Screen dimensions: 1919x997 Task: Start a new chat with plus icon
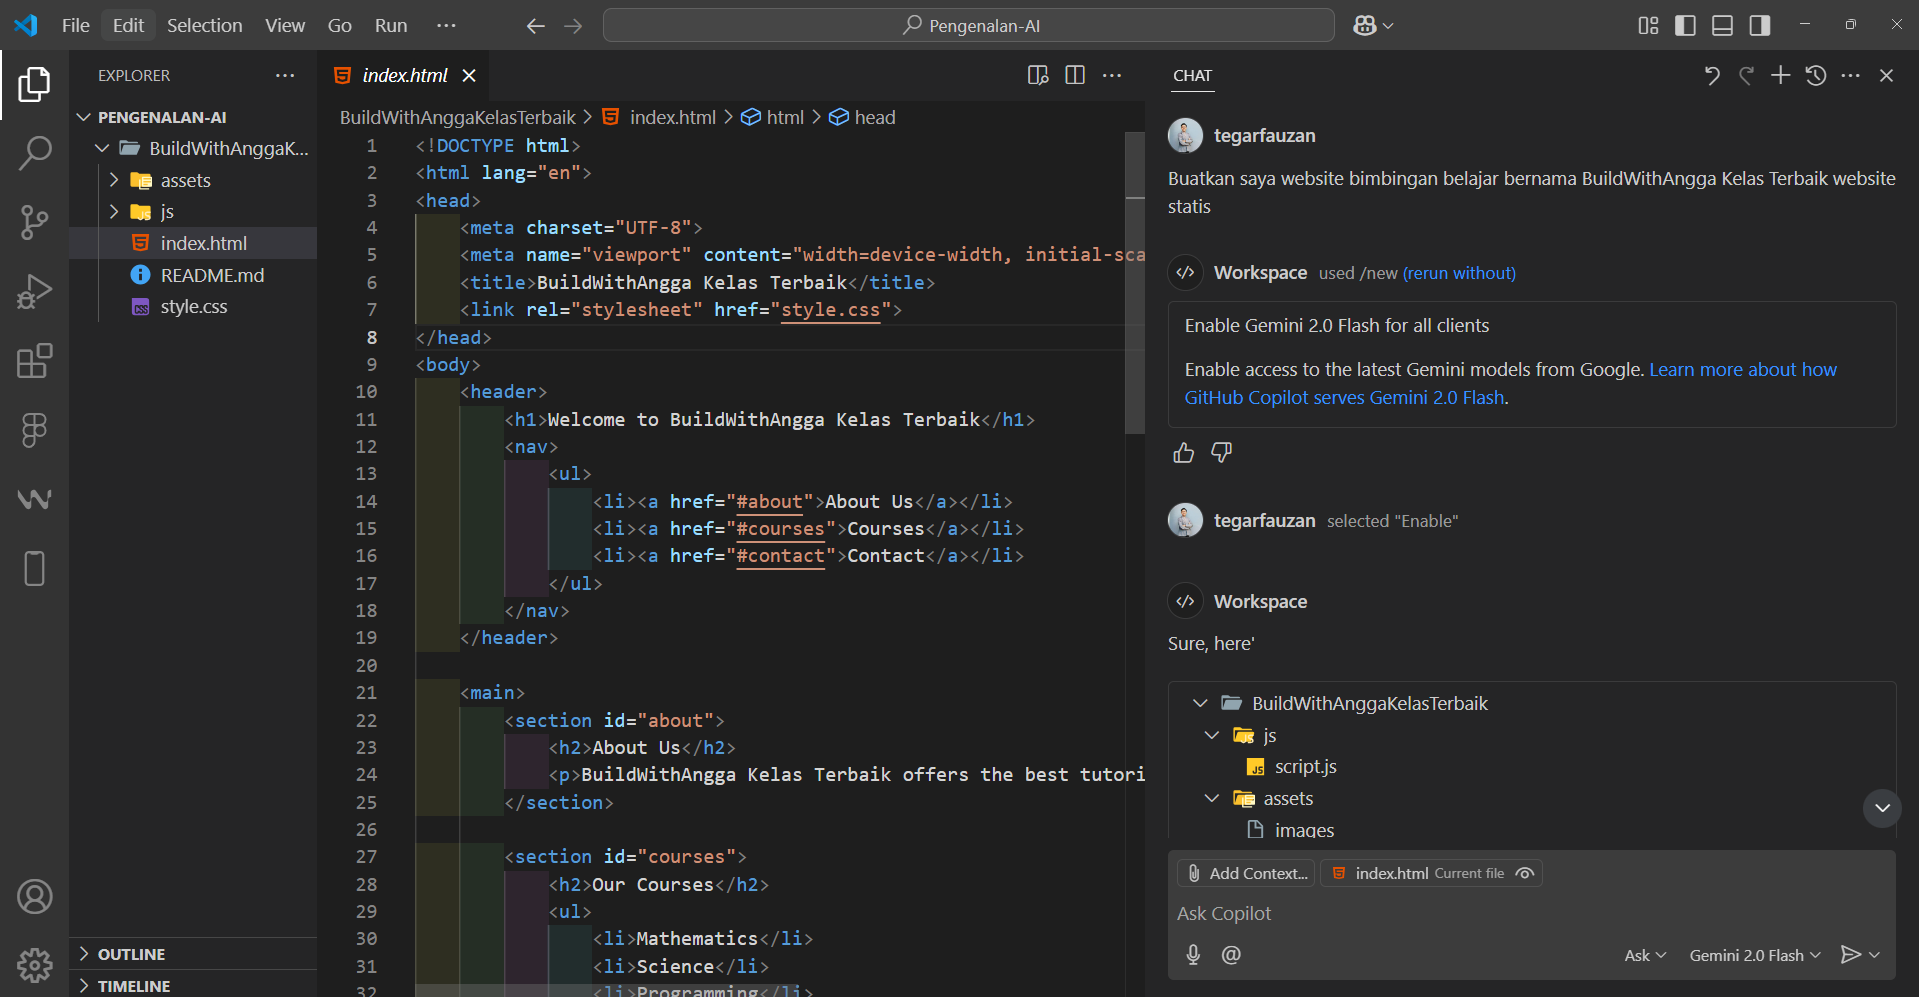(x=1781, y=75)
